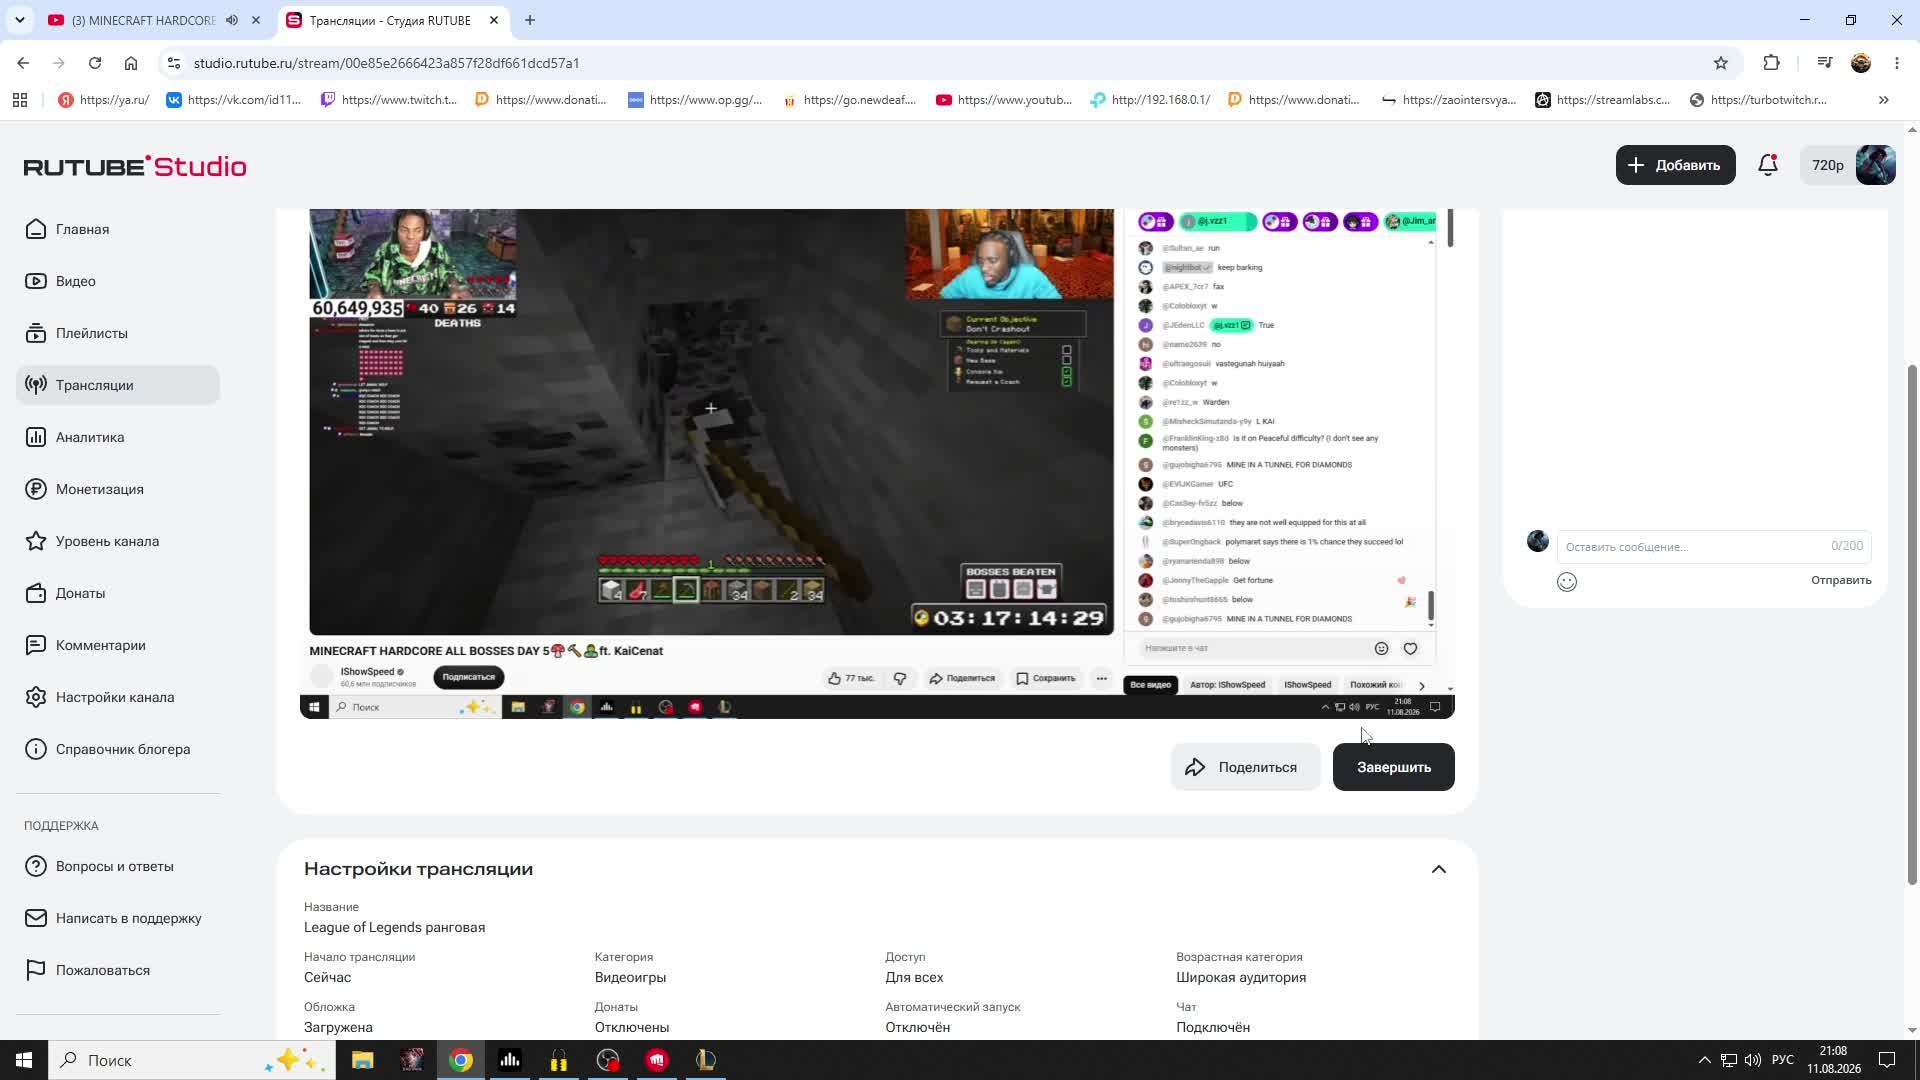Send the chat message with Отправить

point(1841,580)
